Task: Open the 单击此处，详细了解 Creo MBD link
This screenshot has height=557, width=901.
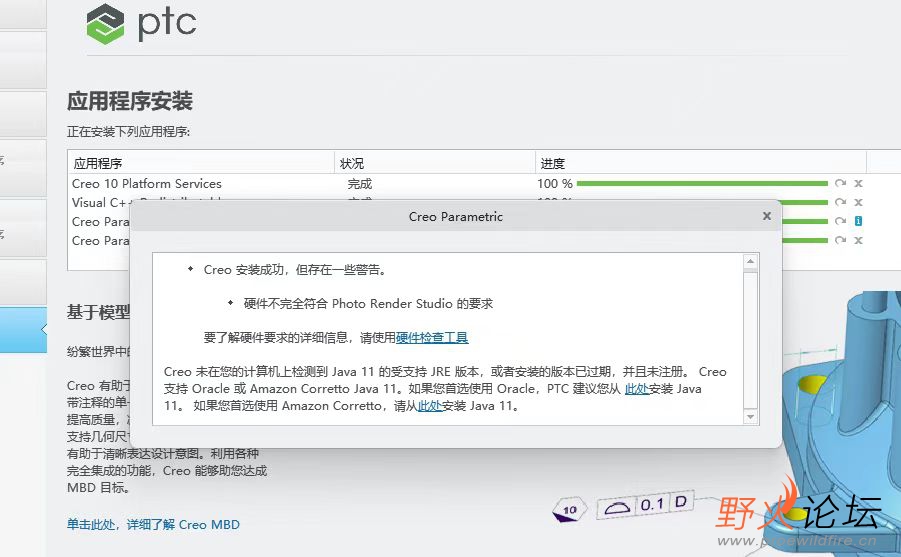Action: coord(153,524)
